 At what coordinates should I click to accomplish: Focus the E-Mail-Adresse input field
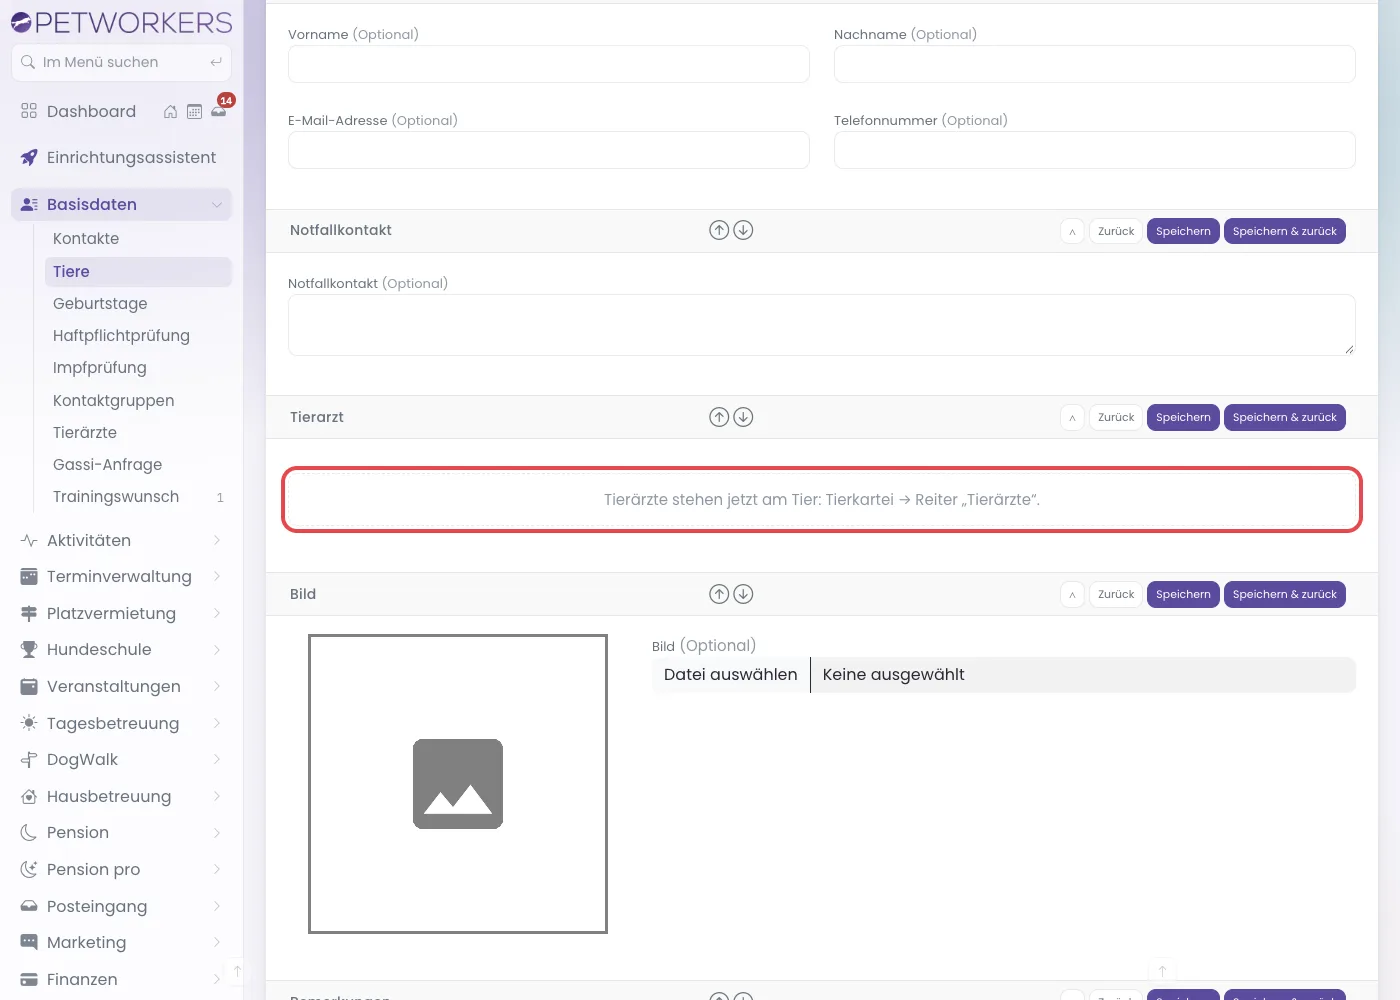point(549,150)
